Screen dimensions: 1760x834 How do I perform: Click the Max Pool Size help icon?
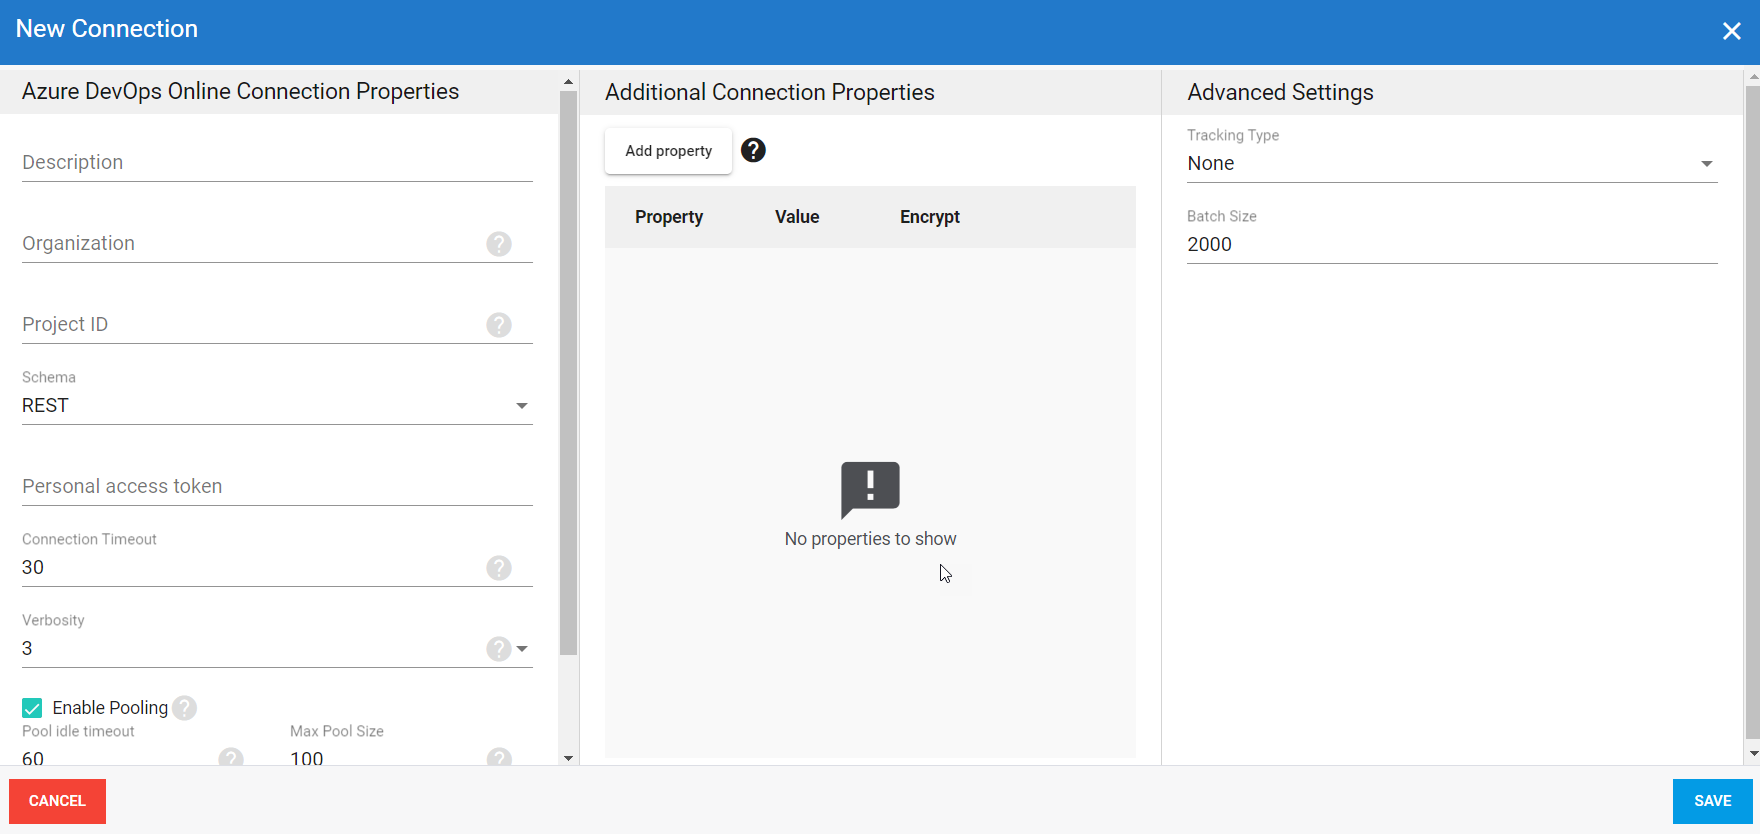(499, 758)
